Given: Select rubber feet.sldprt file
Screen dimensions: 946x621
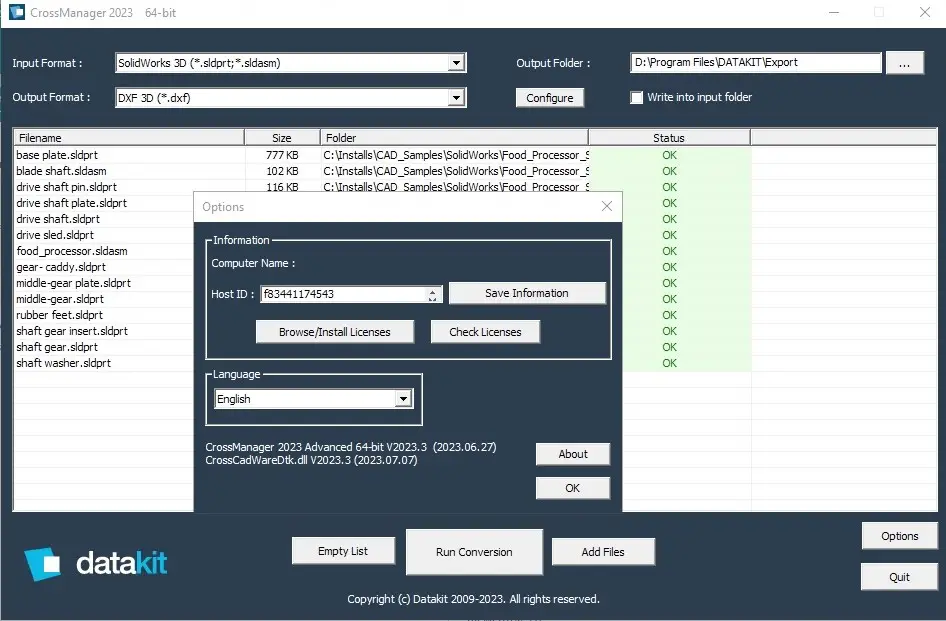Looking at the screenshot, I should point(59,315).
